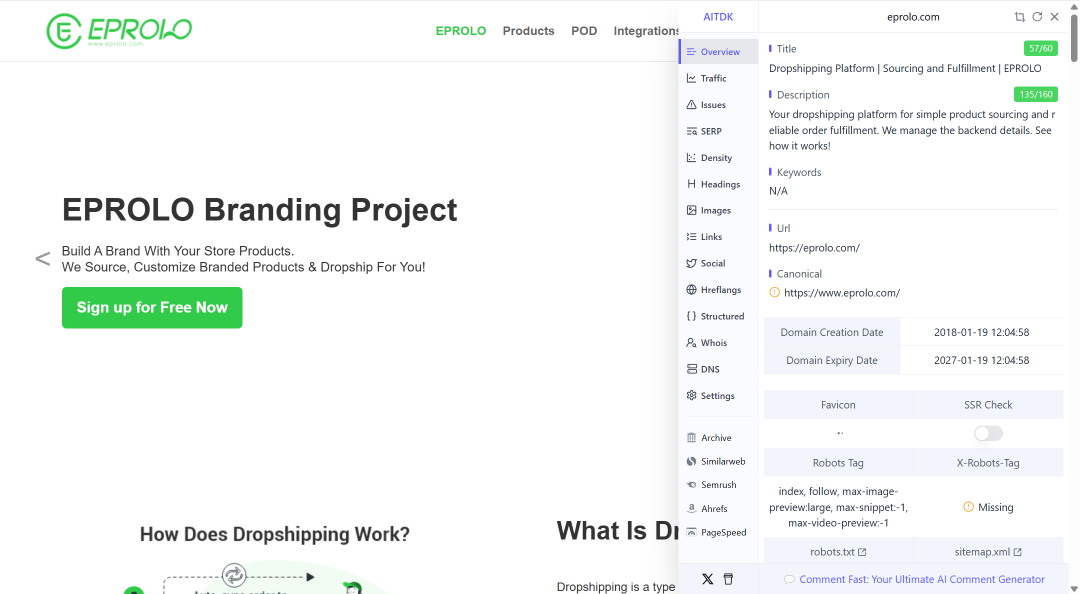Click the X (Twitter) icon at panel bottom
Screen dimensions: 1080x594
click(707, 579)
